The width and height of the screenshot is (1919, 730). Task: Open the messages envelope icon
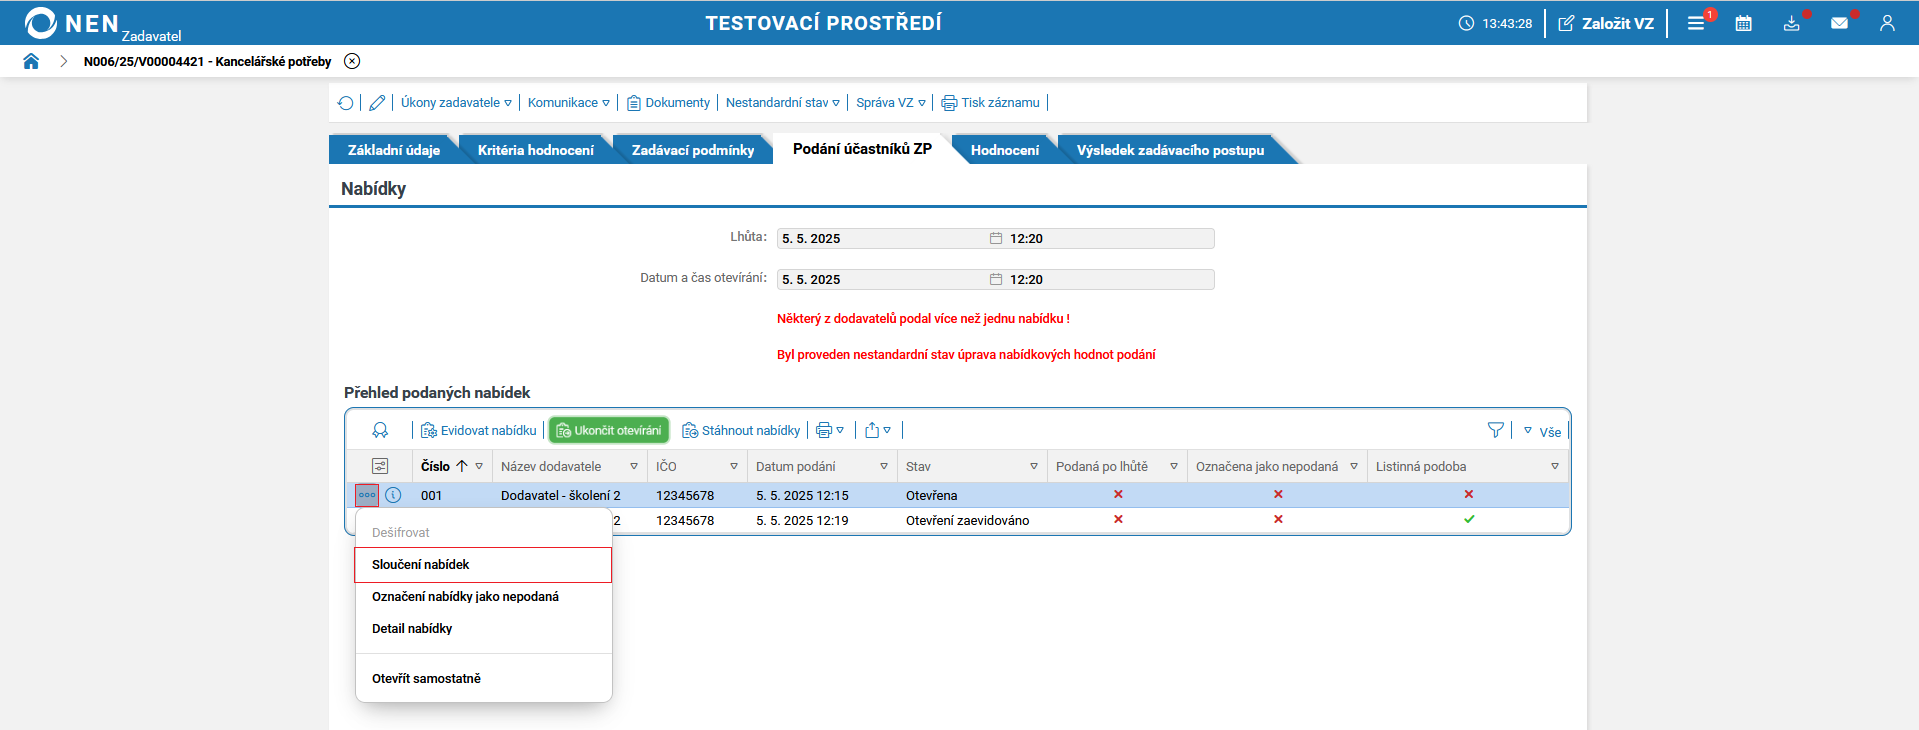click(x=1839, y=23)
